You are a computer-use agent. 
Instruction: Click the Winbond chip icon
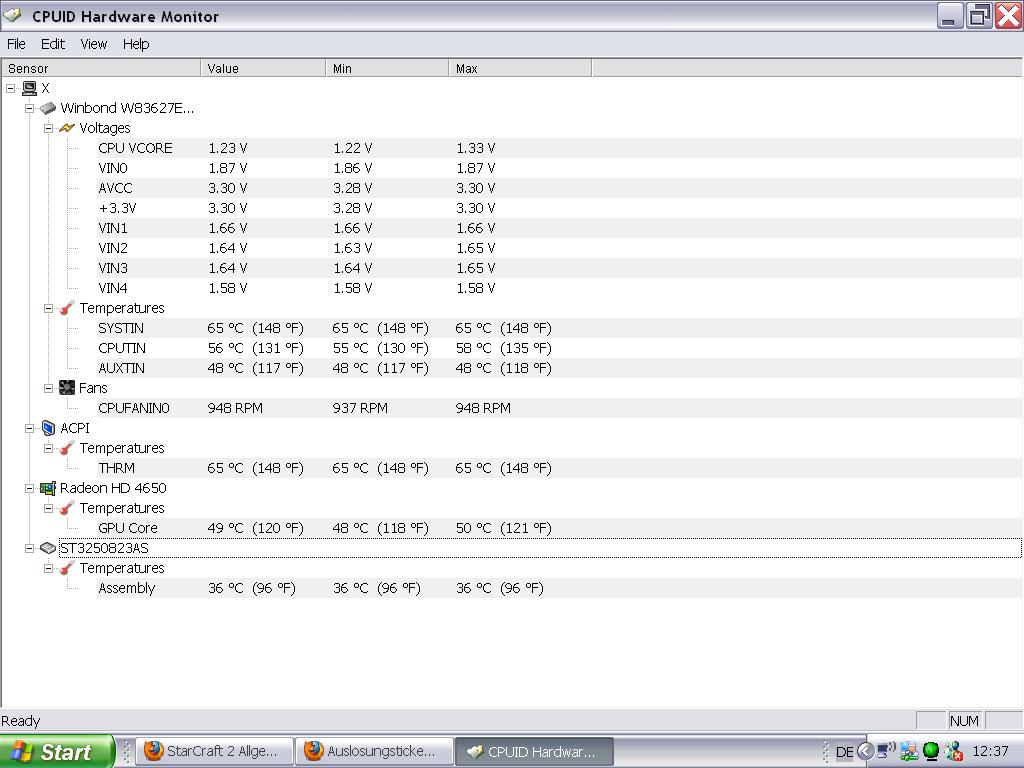[48, 108]
